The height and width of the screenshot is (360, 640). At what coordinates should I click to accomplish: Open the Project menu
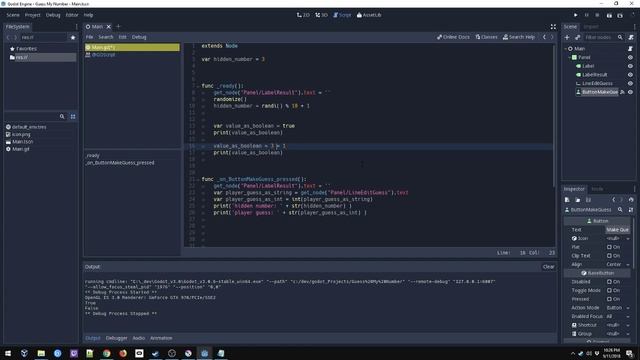(33, 15)
